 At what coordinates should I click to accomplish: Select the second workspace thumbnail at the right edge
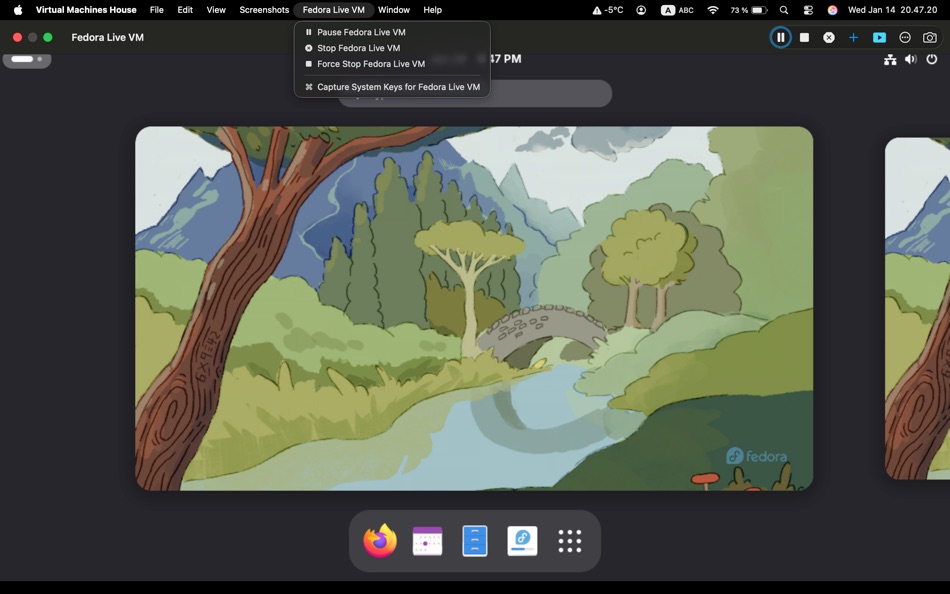tap(917, 309)
